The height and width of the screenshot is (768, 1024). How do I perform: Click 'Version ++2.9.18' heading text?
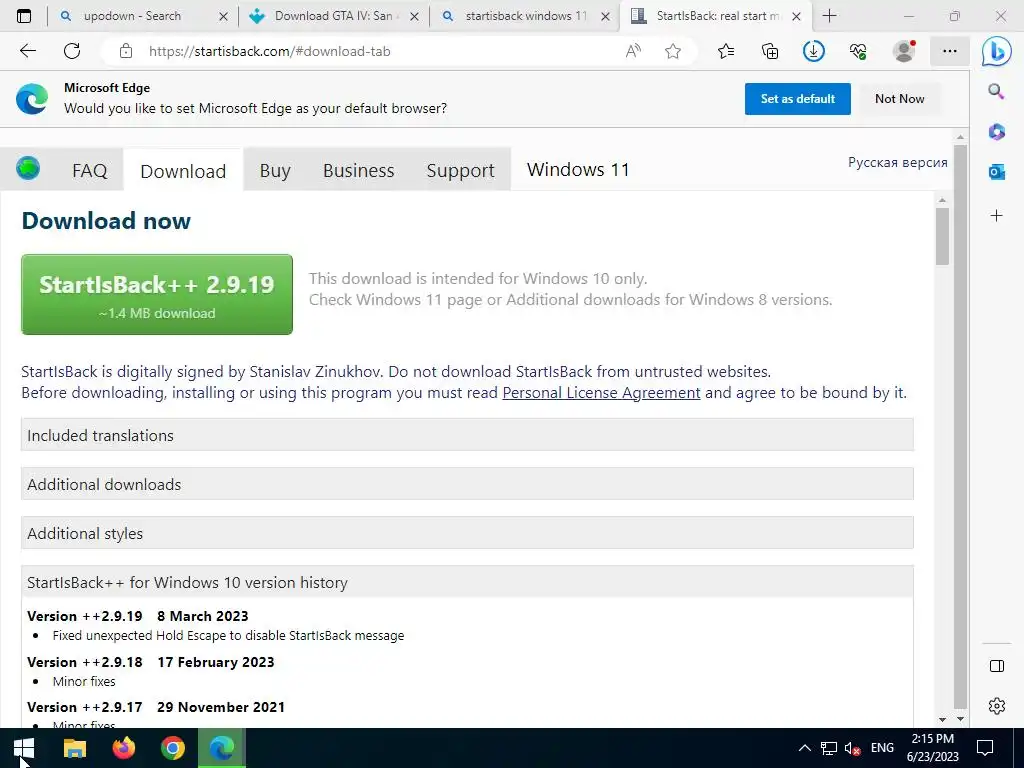85,662
